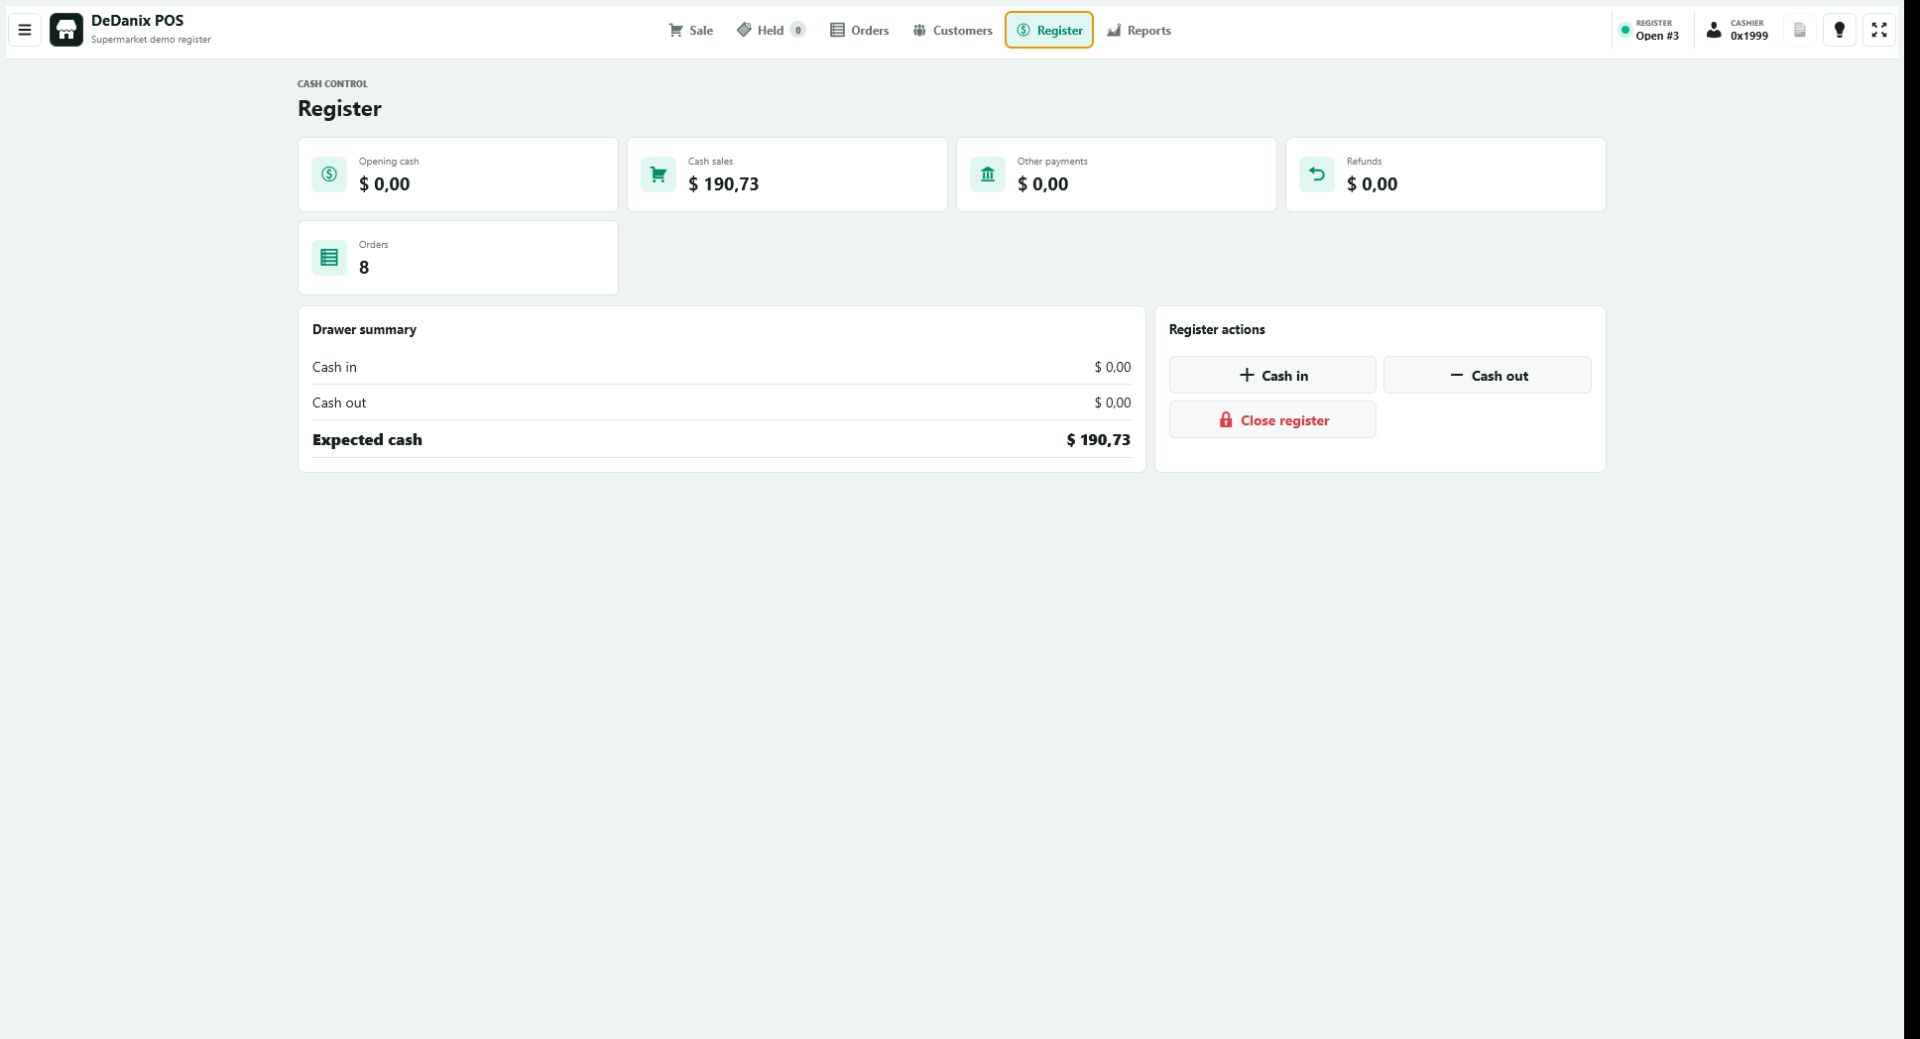Click the Expected cash row label
1920x1039 pixels.
point(367,440)
